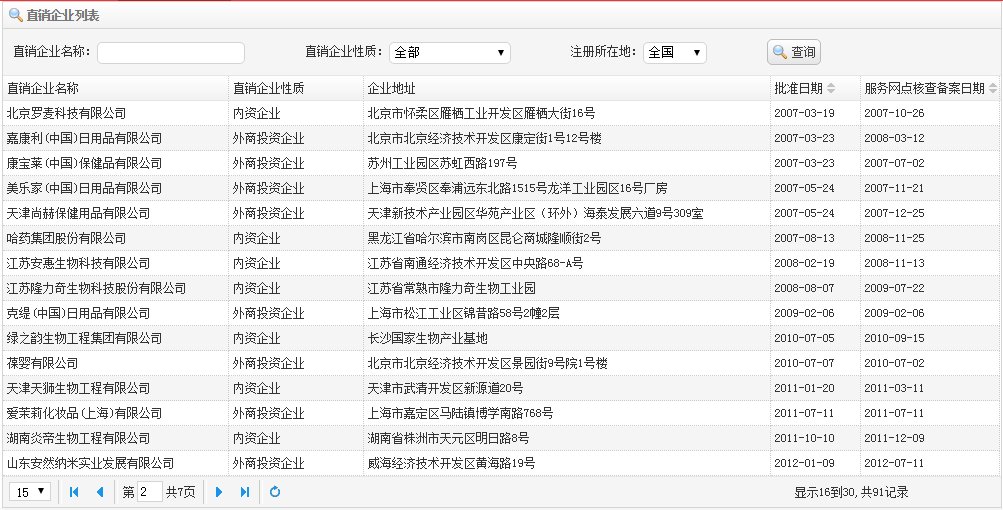Click the 查询 search button

point(794,52)
